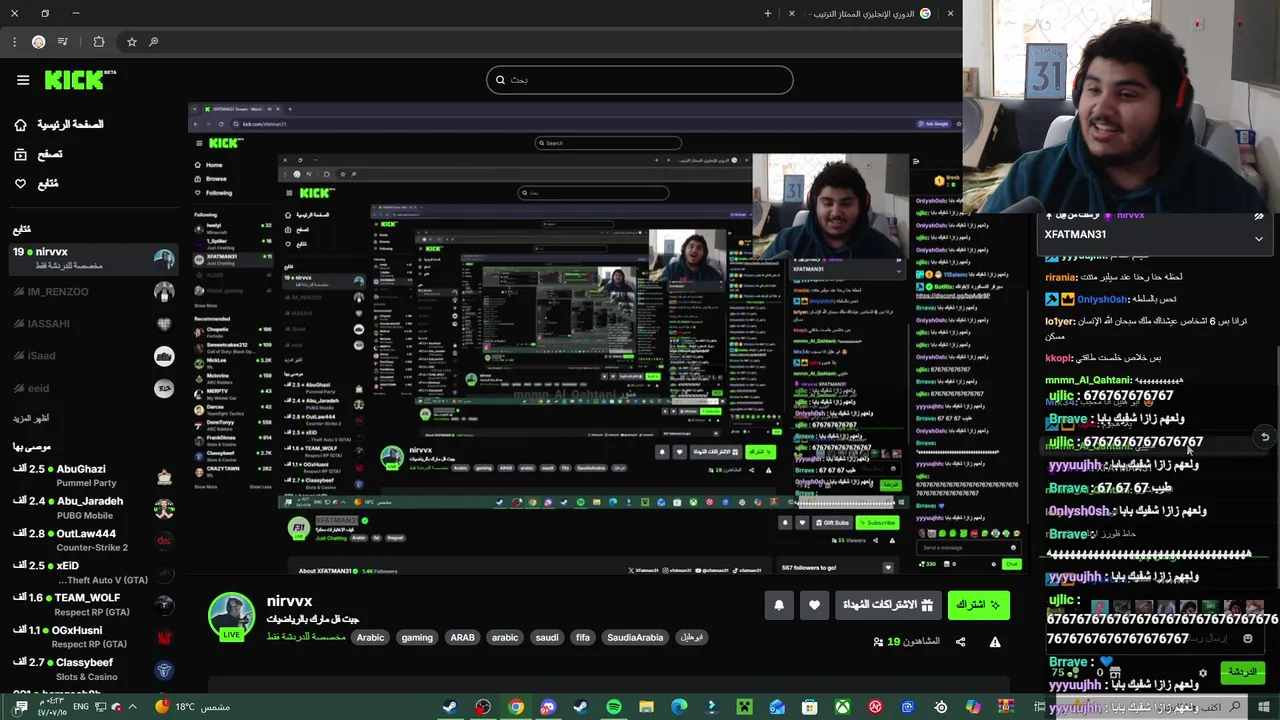Select the saudi tag
The width and height of the screenshot is (1280, 720).
[547, 637]
